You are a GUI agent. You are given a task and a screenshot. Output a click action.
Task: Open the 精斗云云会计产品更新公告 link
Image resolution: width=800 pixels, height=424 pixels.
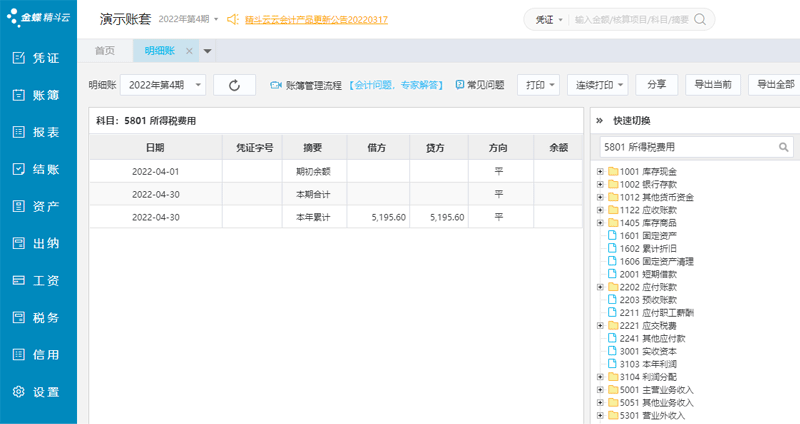click(316, 20)
